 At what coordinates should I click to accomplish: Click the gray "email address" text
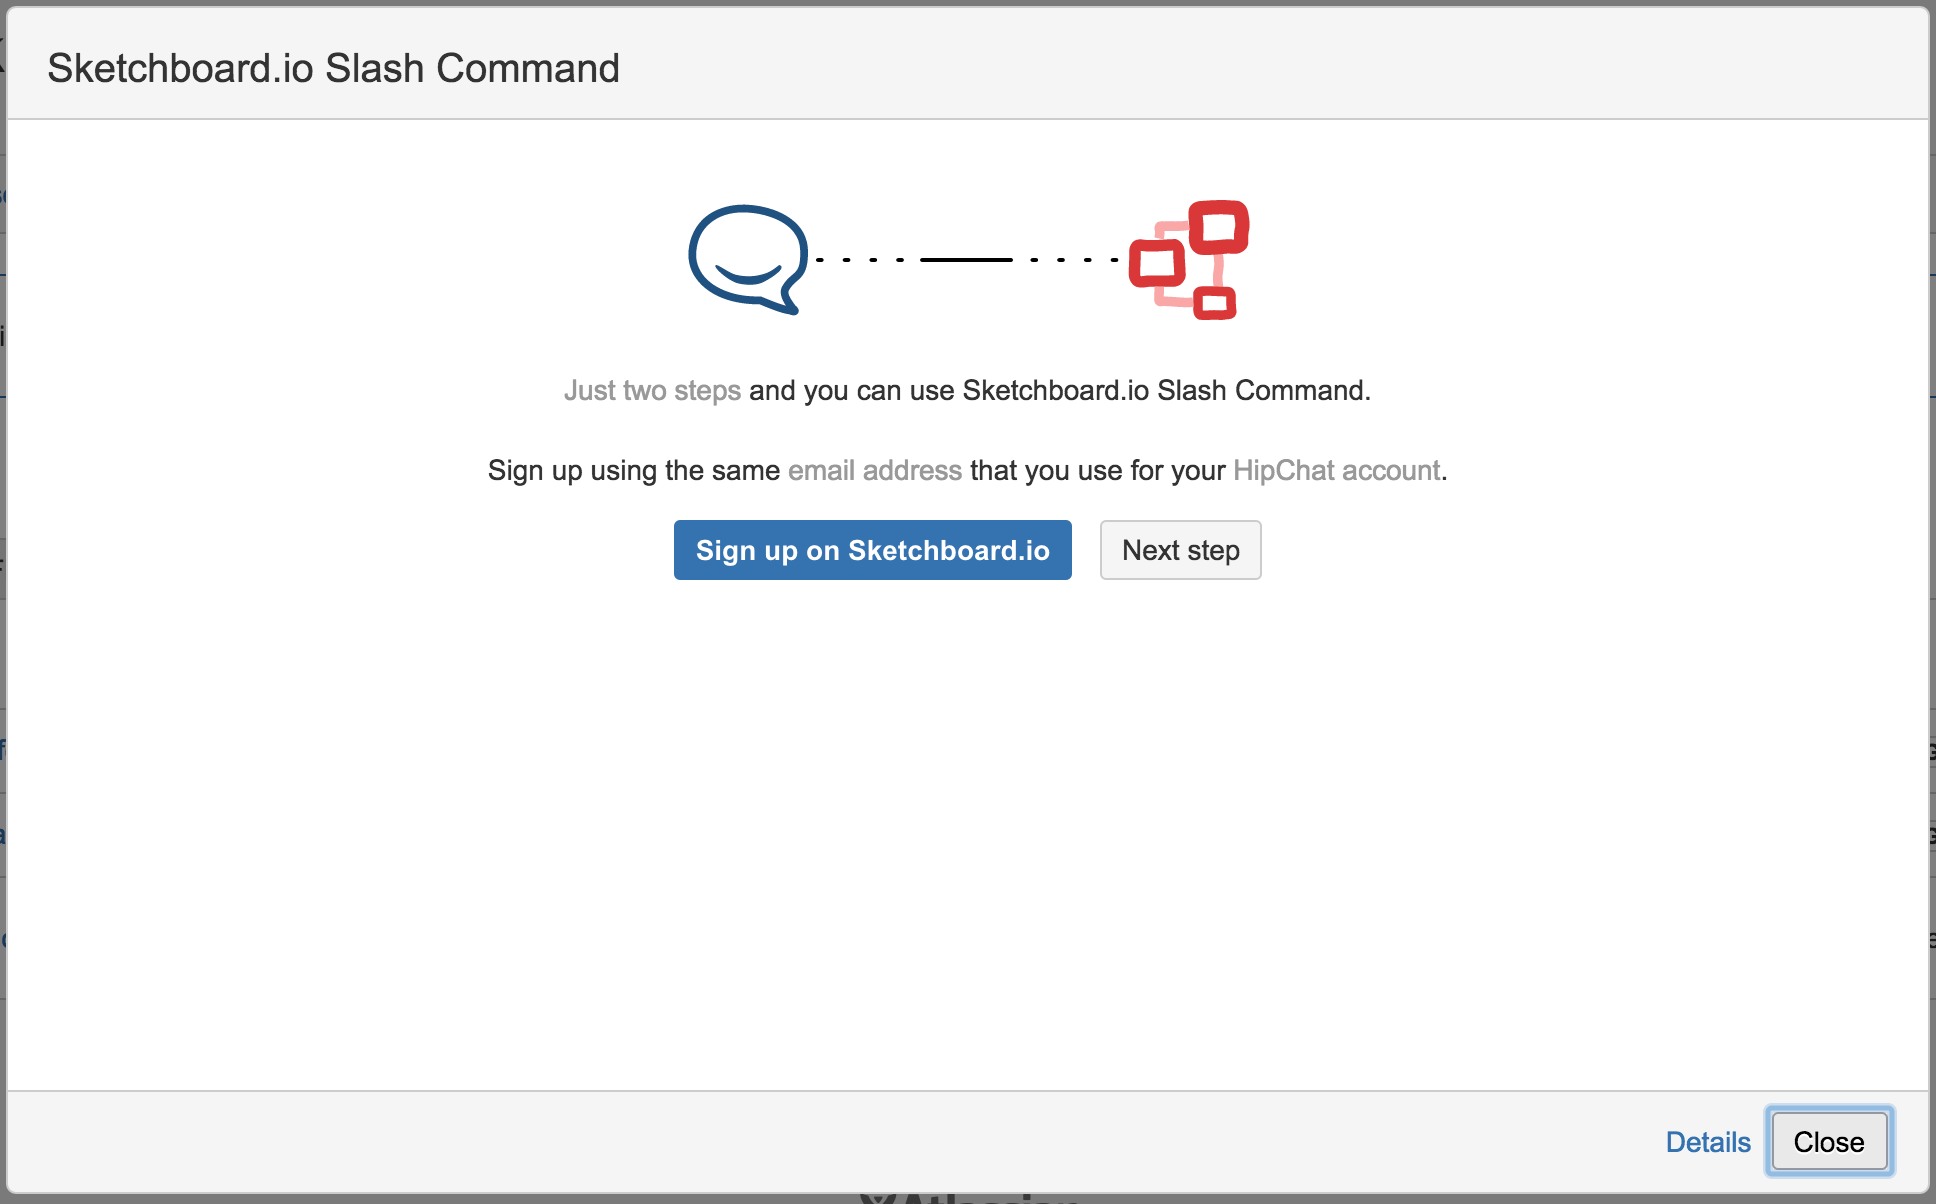[875, 470]
